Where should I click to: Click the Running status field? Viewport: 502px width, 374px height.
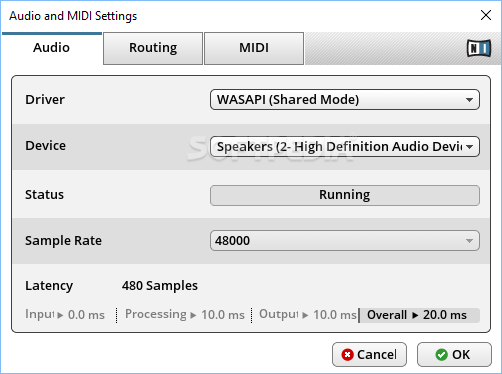pos(345,195)
